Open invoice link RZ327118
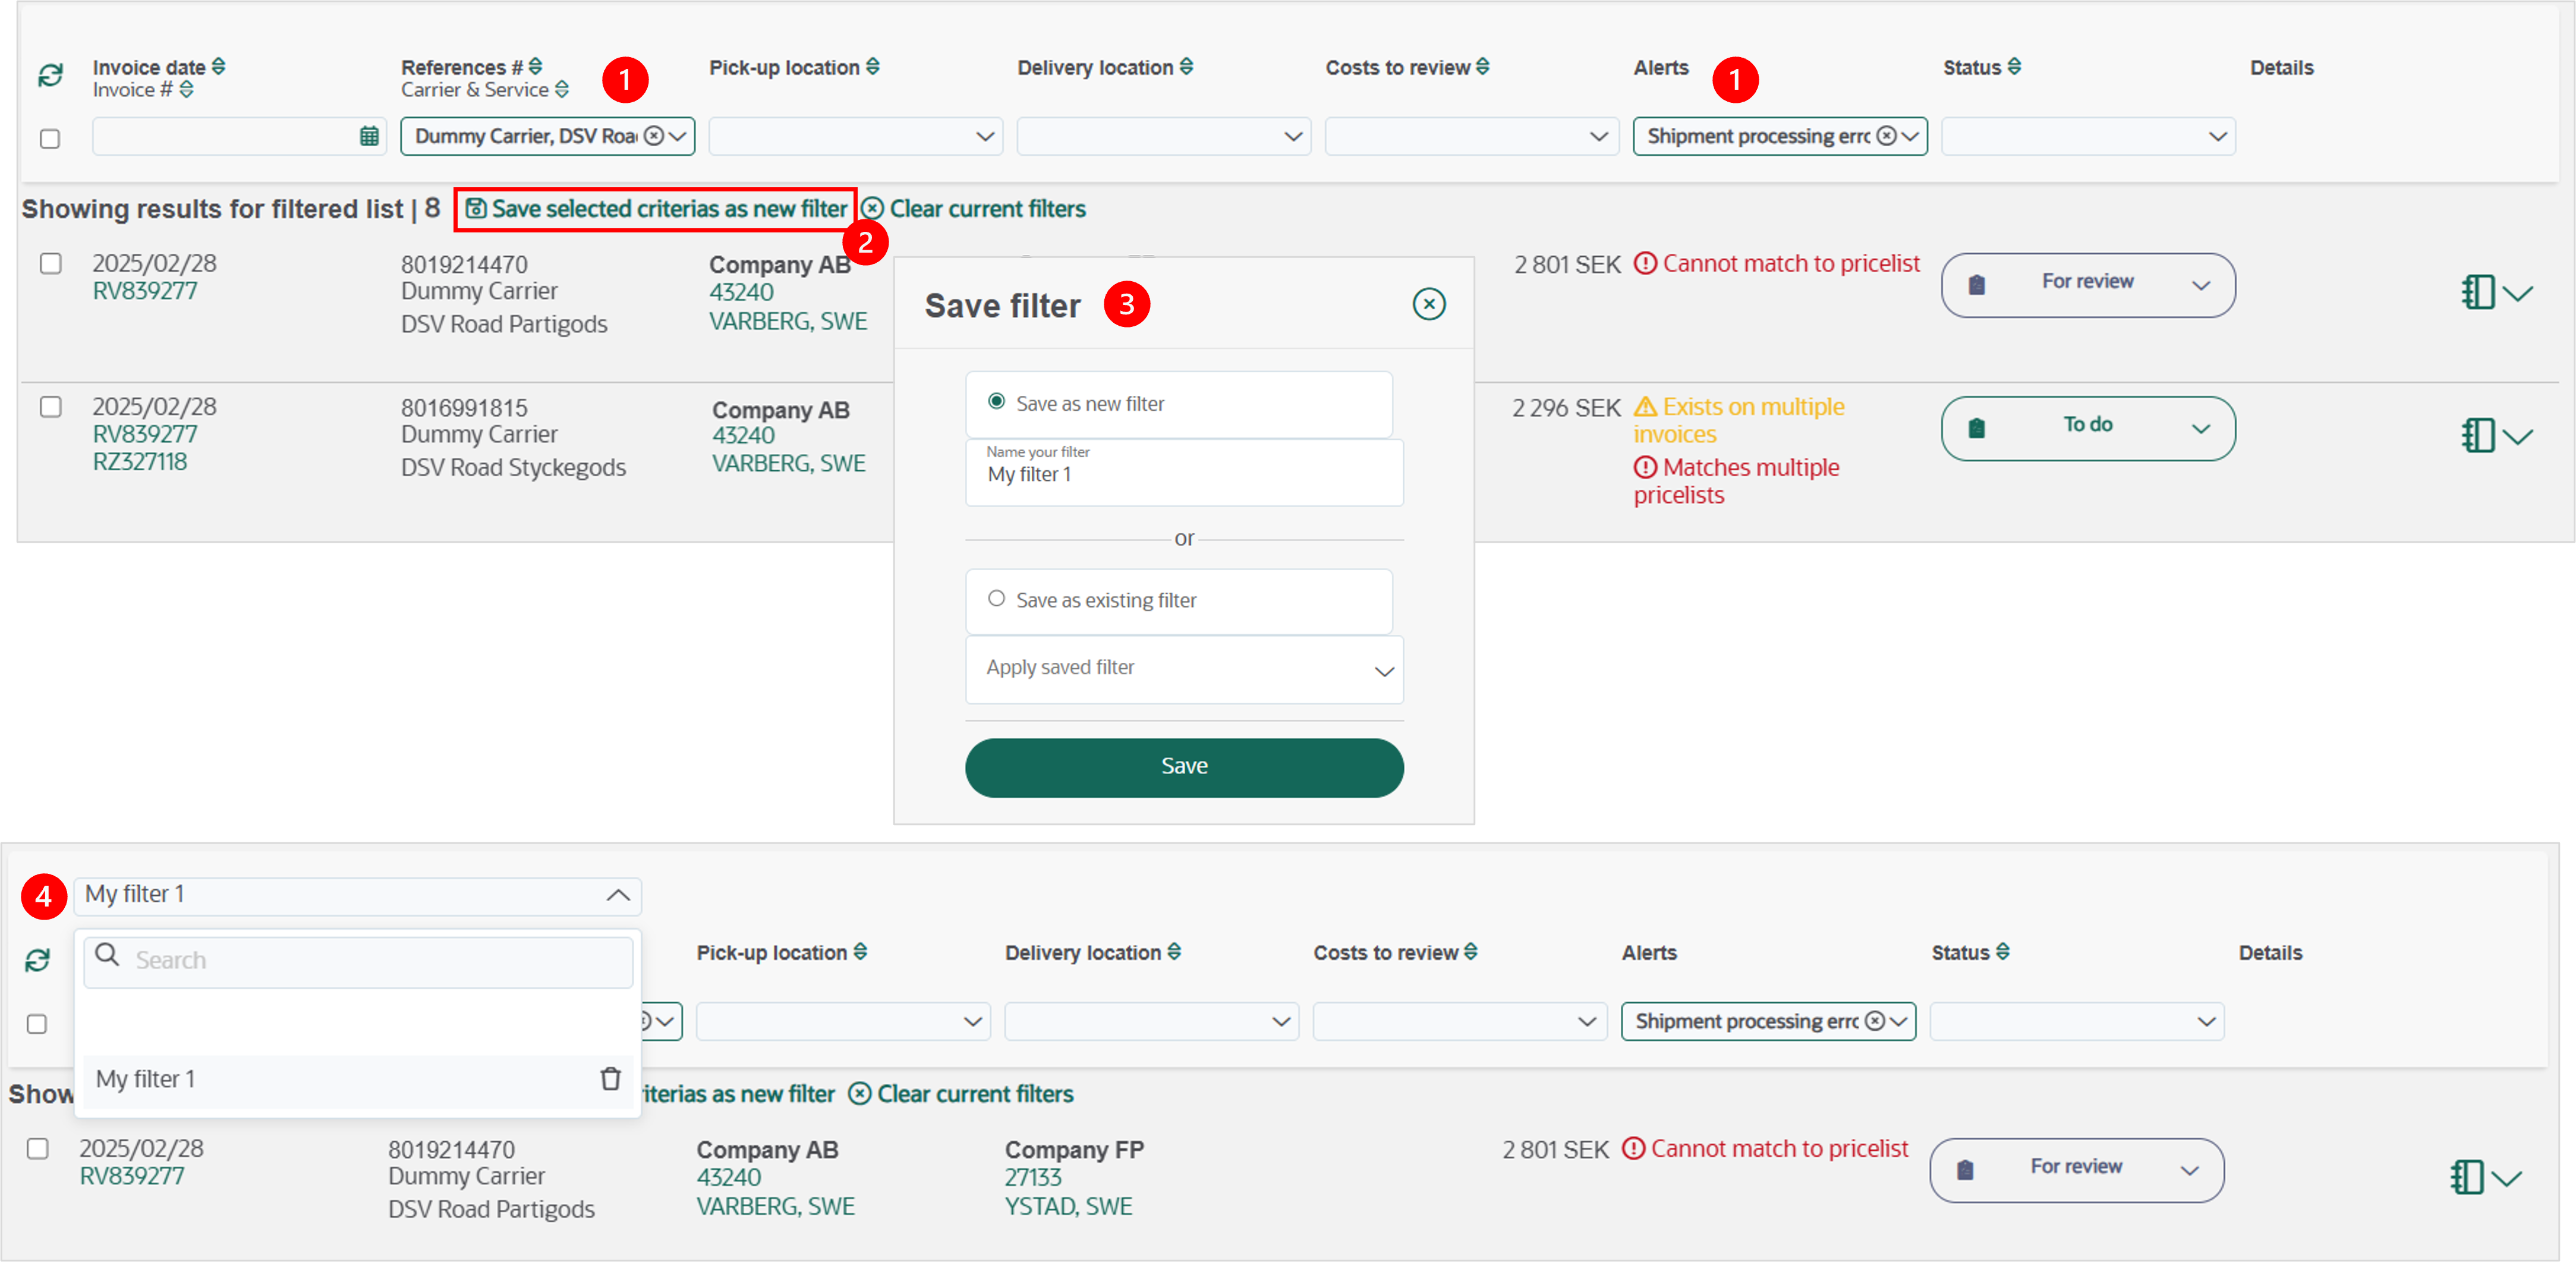2576x1262 pixels. click(140, 462)
